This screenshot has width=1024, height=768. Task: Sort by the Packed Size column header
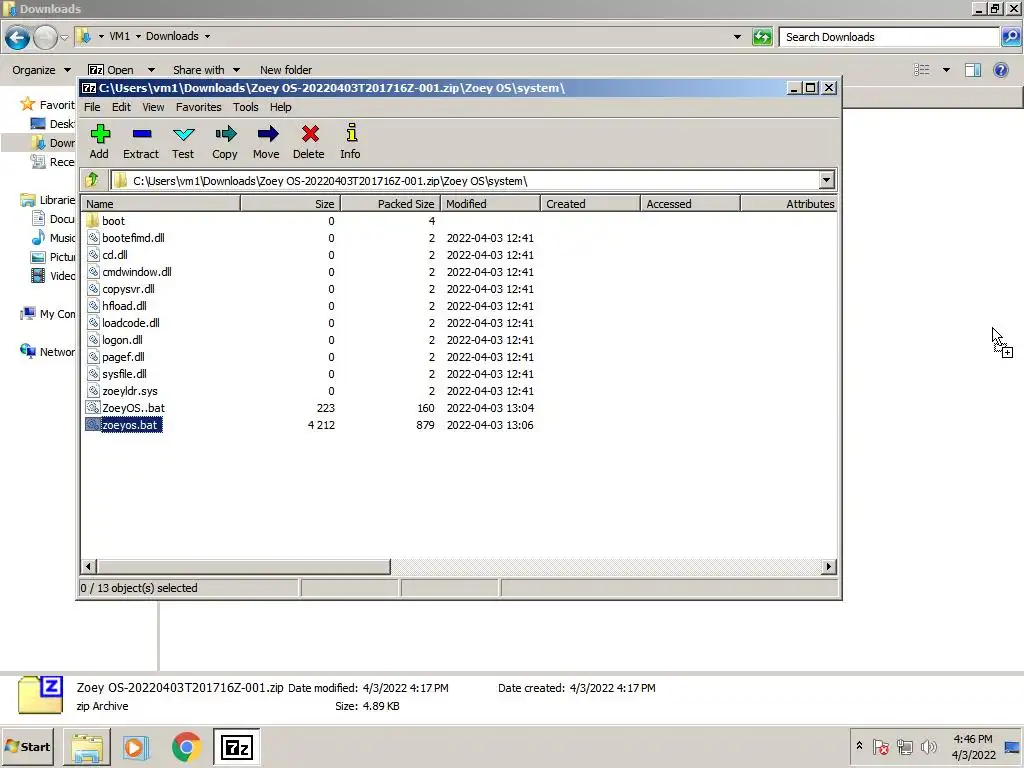pyautogui.click(x=391, y=204)
